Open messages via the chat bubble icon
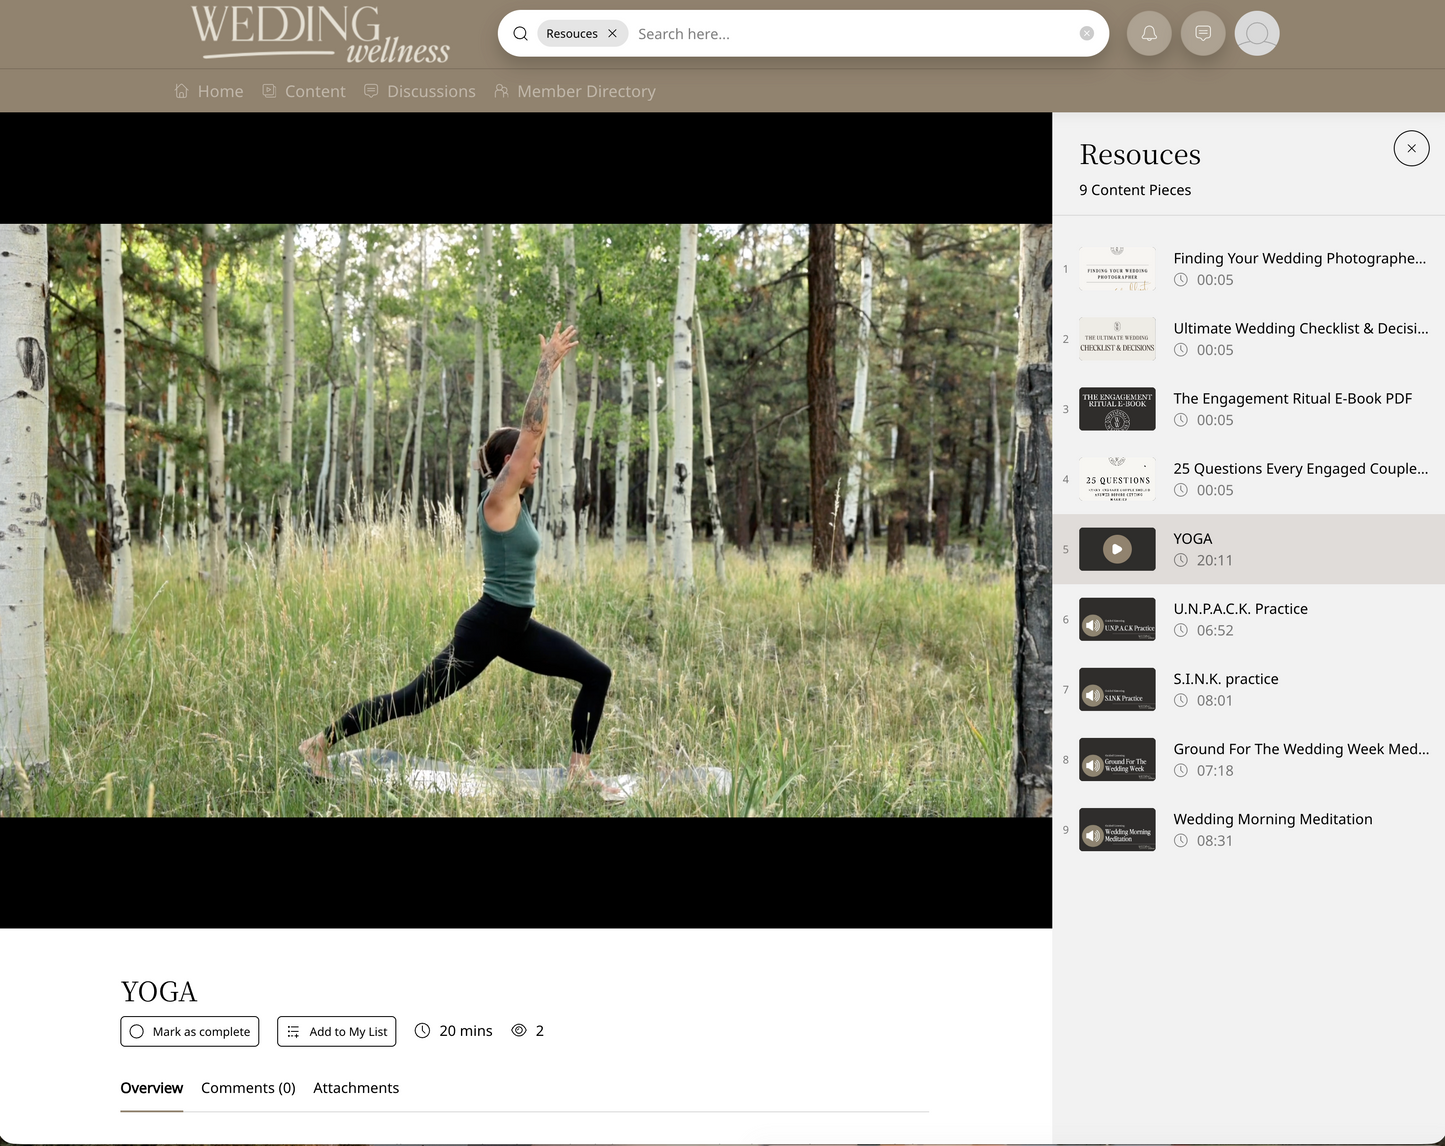 1203,34
